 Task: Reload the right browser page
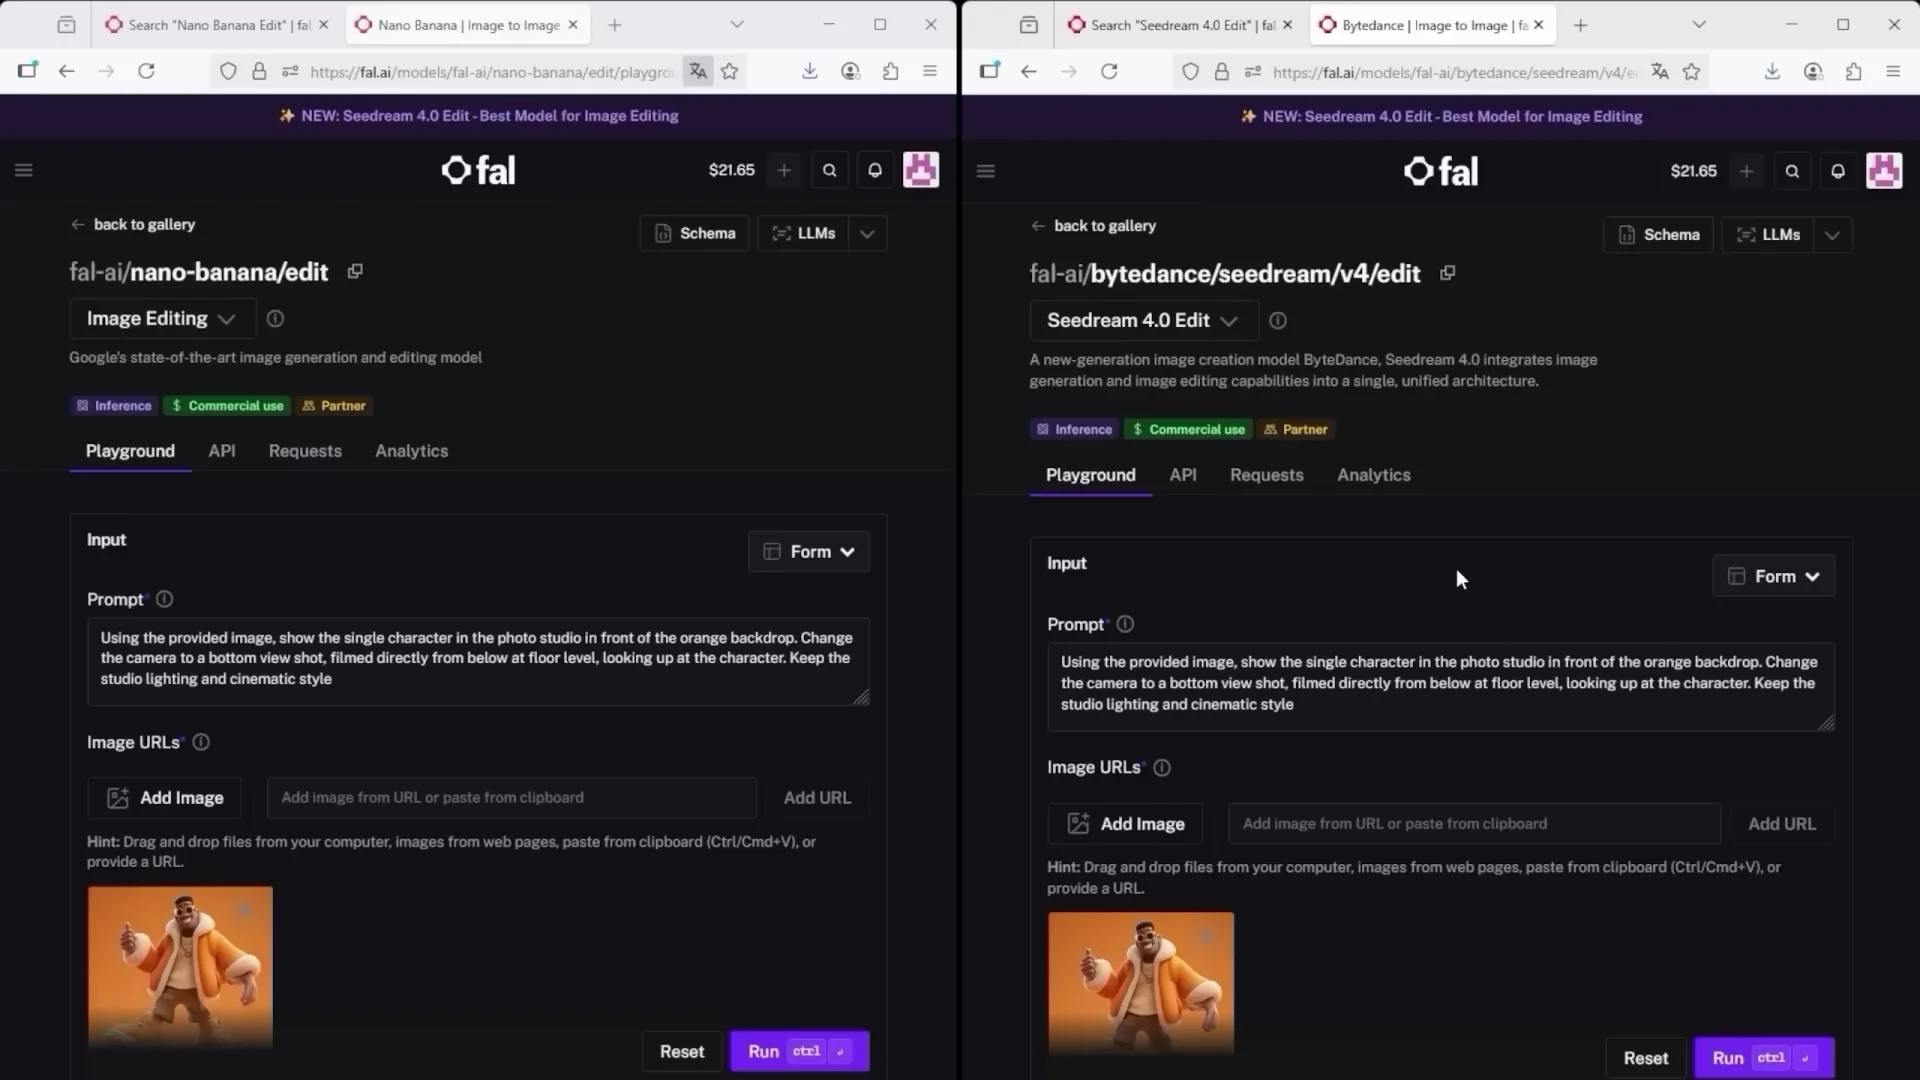[x=1109, y=71]
